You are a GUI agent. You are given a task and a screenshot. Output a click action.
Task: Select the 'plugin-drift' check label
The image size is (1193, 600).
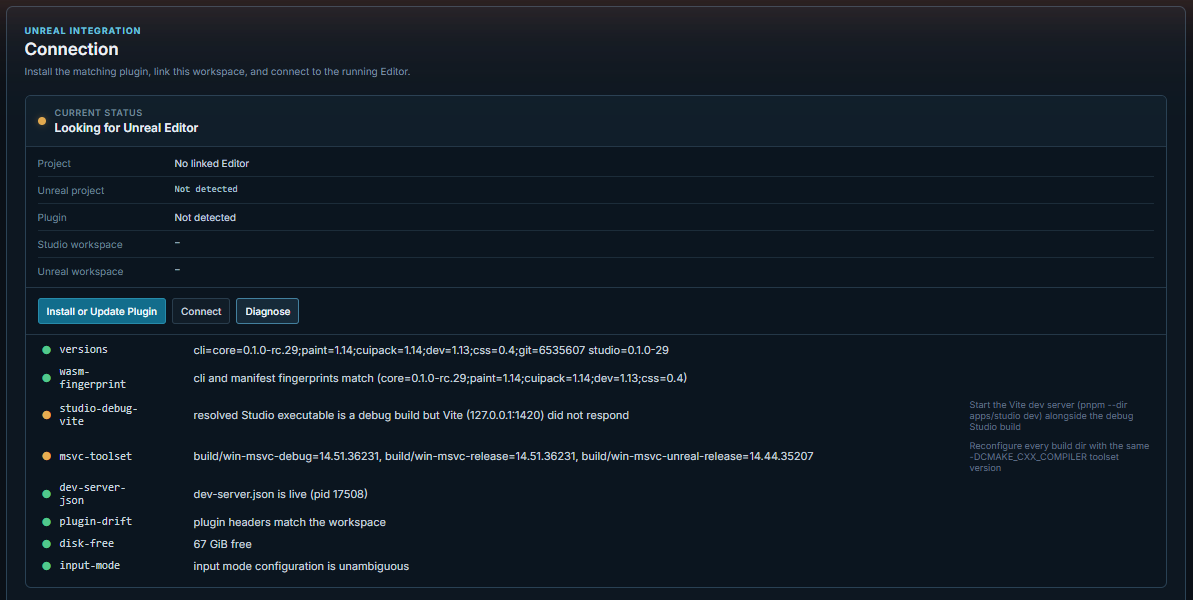click(96, 522)
